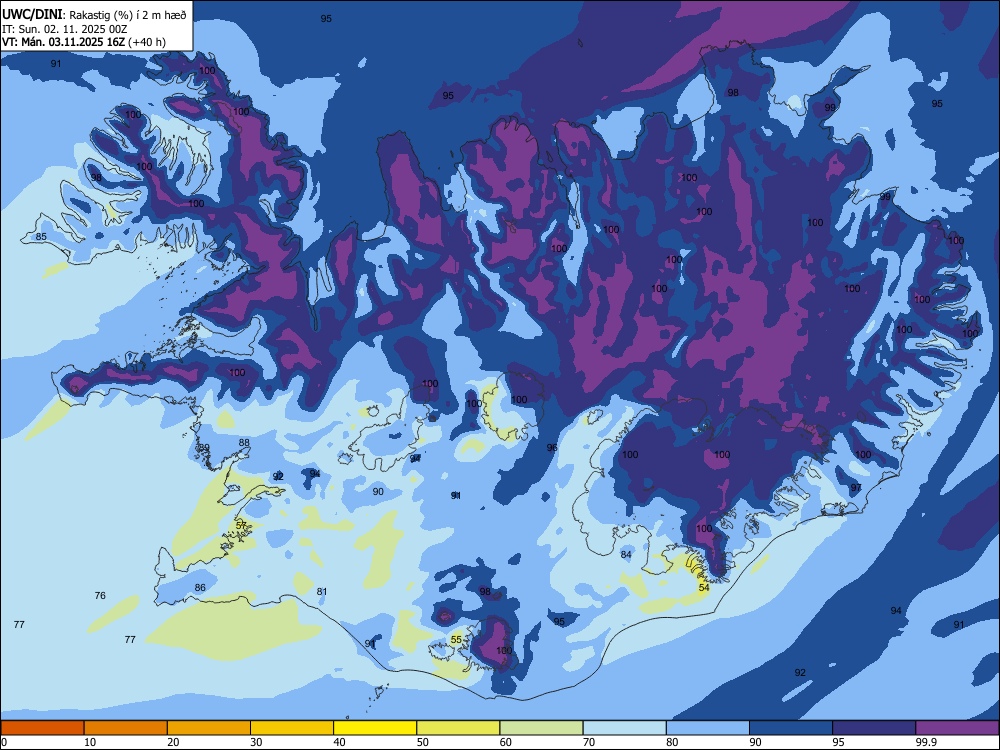Image resolution: width=1000 pixels, height=750 pixels.
Task: Select the pale blue 70–80 legend swatch
Action: coord(625,728)
